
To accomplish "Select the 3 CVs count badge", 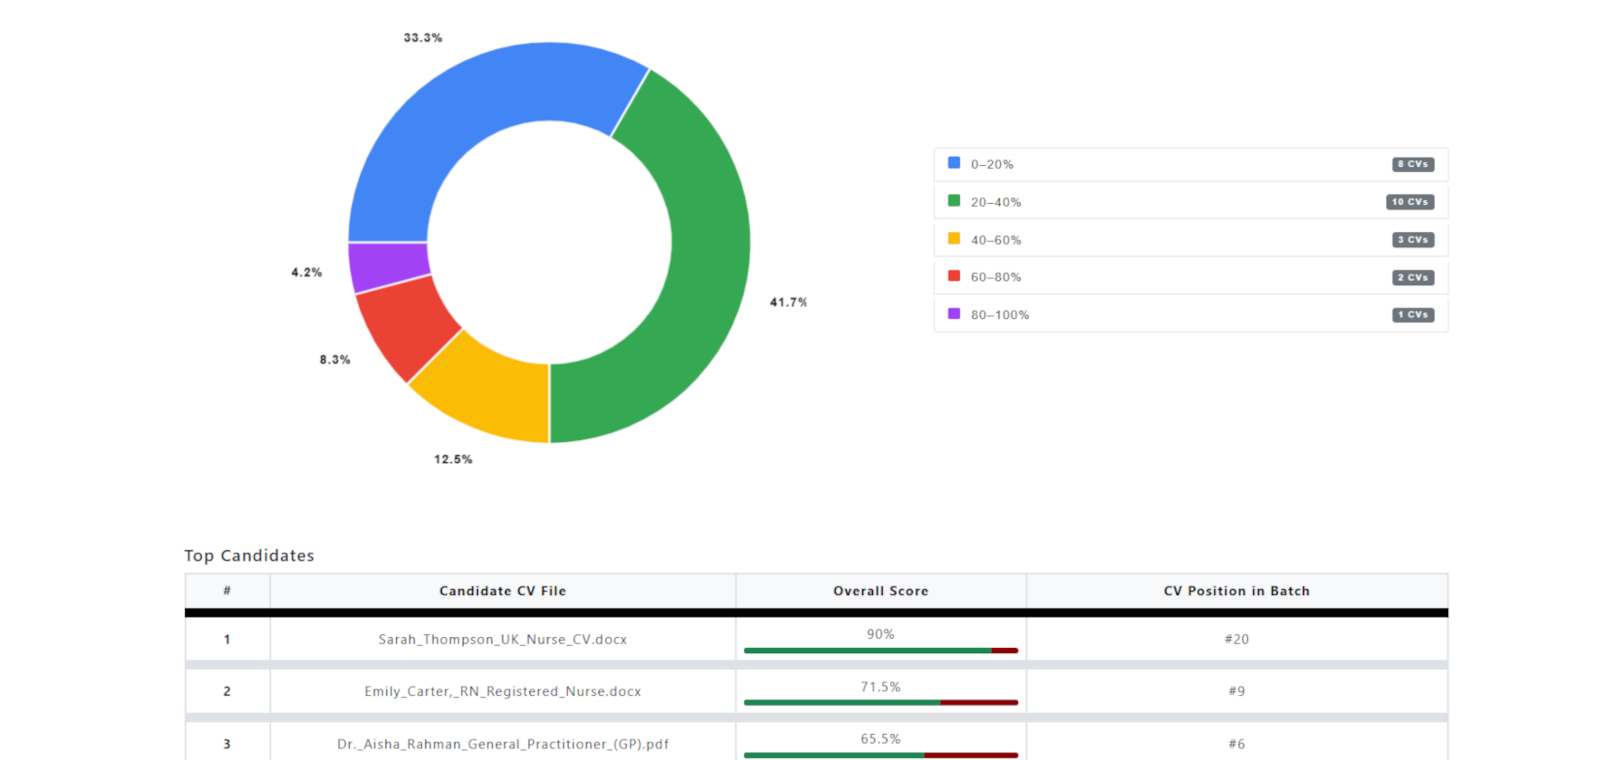I will pos(1413,240).
